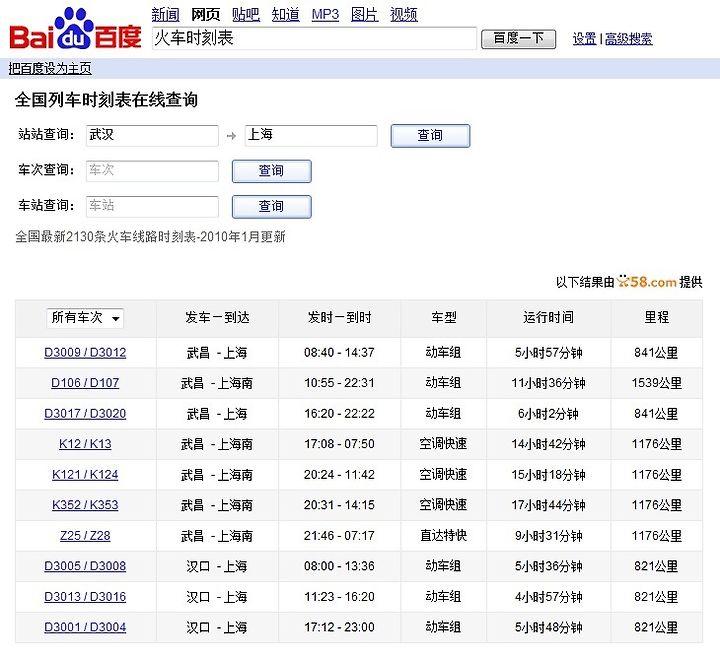Viewport: 720px width, 657px height.
Task: Click the 查询 button for 车站查询
Action: 271,206
